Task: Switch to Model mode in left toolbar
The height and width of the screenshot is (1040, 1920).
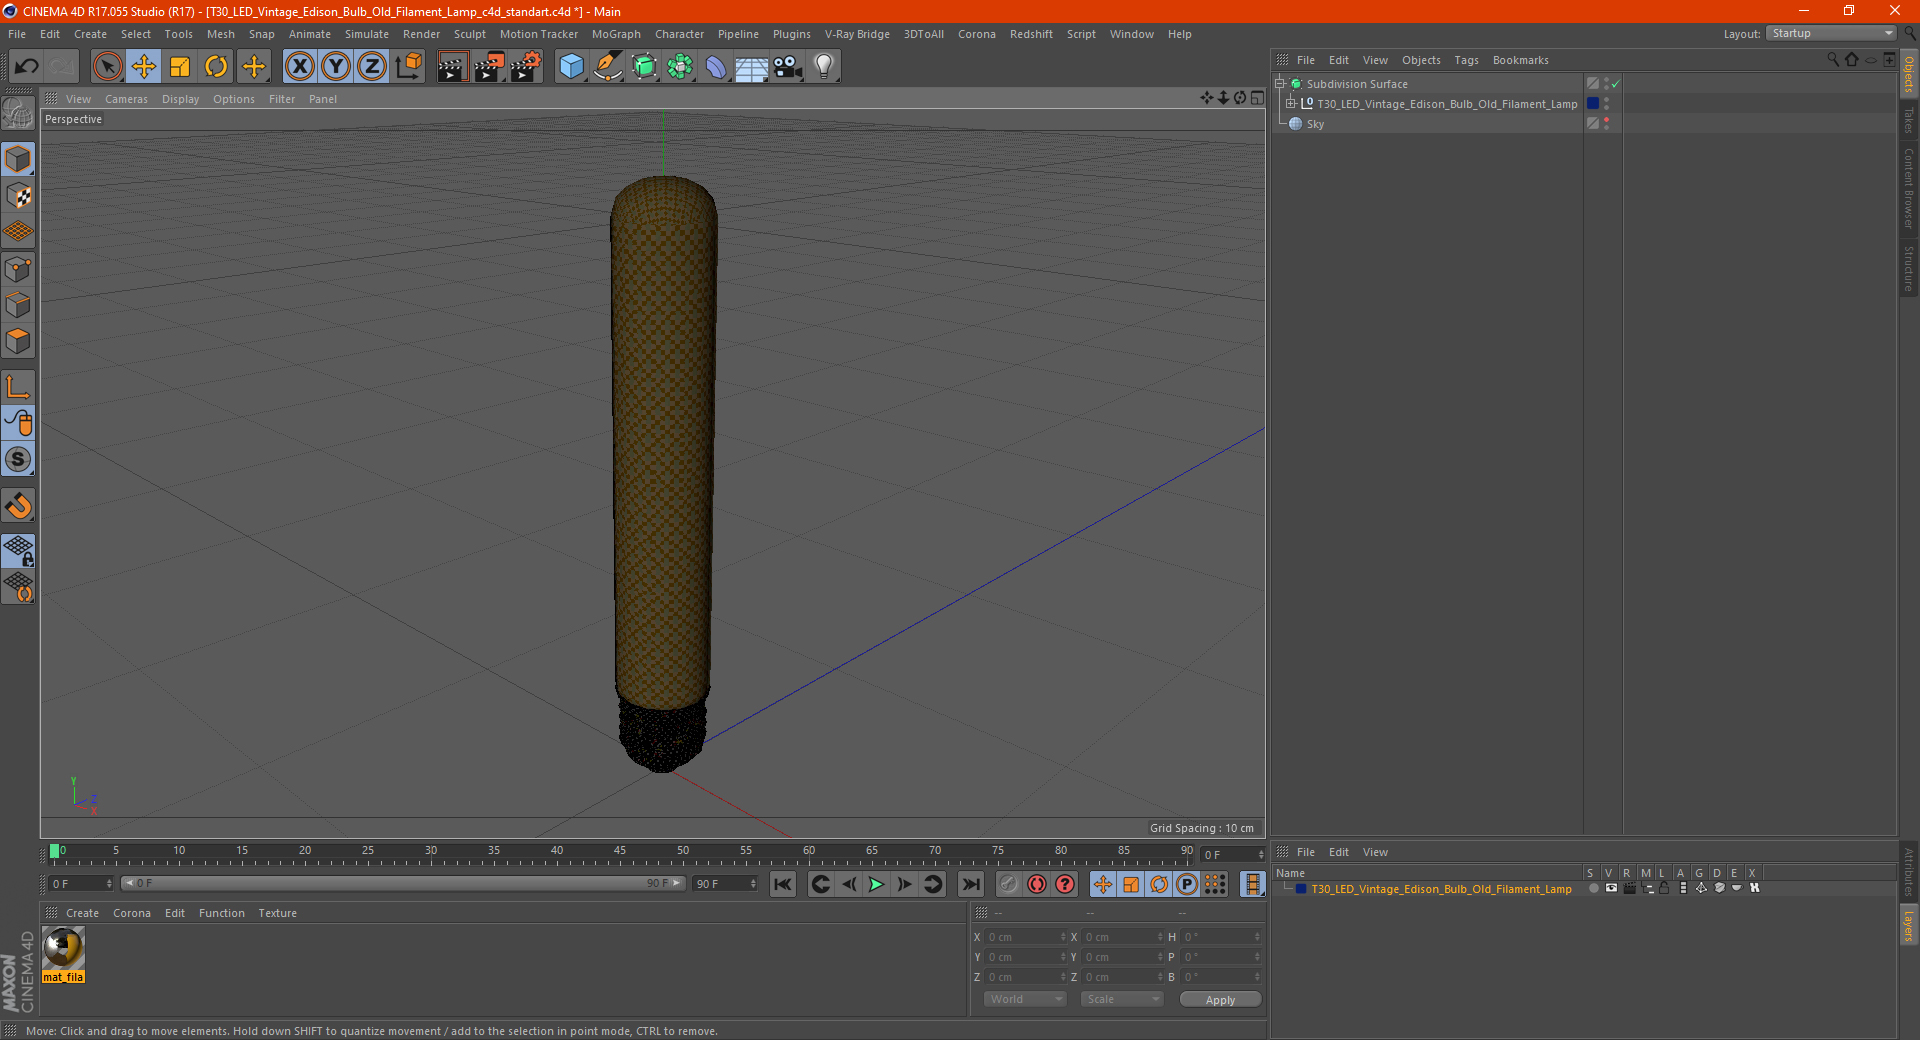Action: click(18, 160)
